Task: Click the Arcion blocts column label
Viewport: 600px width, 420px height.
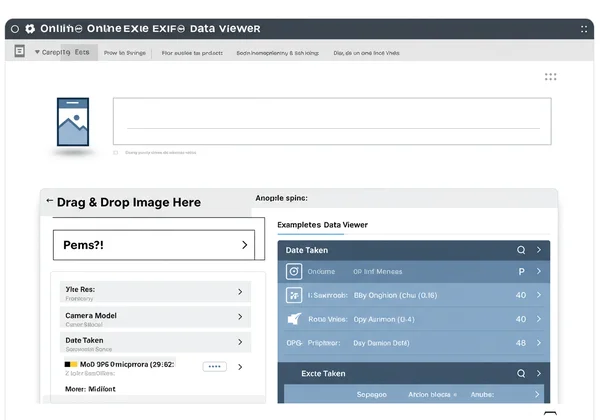Action: coord(429,394)
